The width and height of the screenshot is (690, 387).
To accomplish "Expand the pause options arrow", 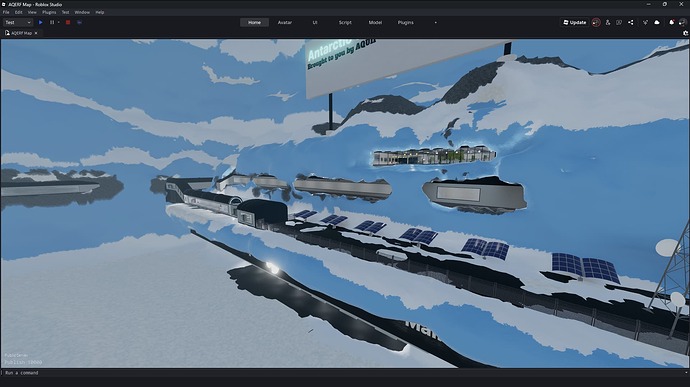I will coord(59,22).
